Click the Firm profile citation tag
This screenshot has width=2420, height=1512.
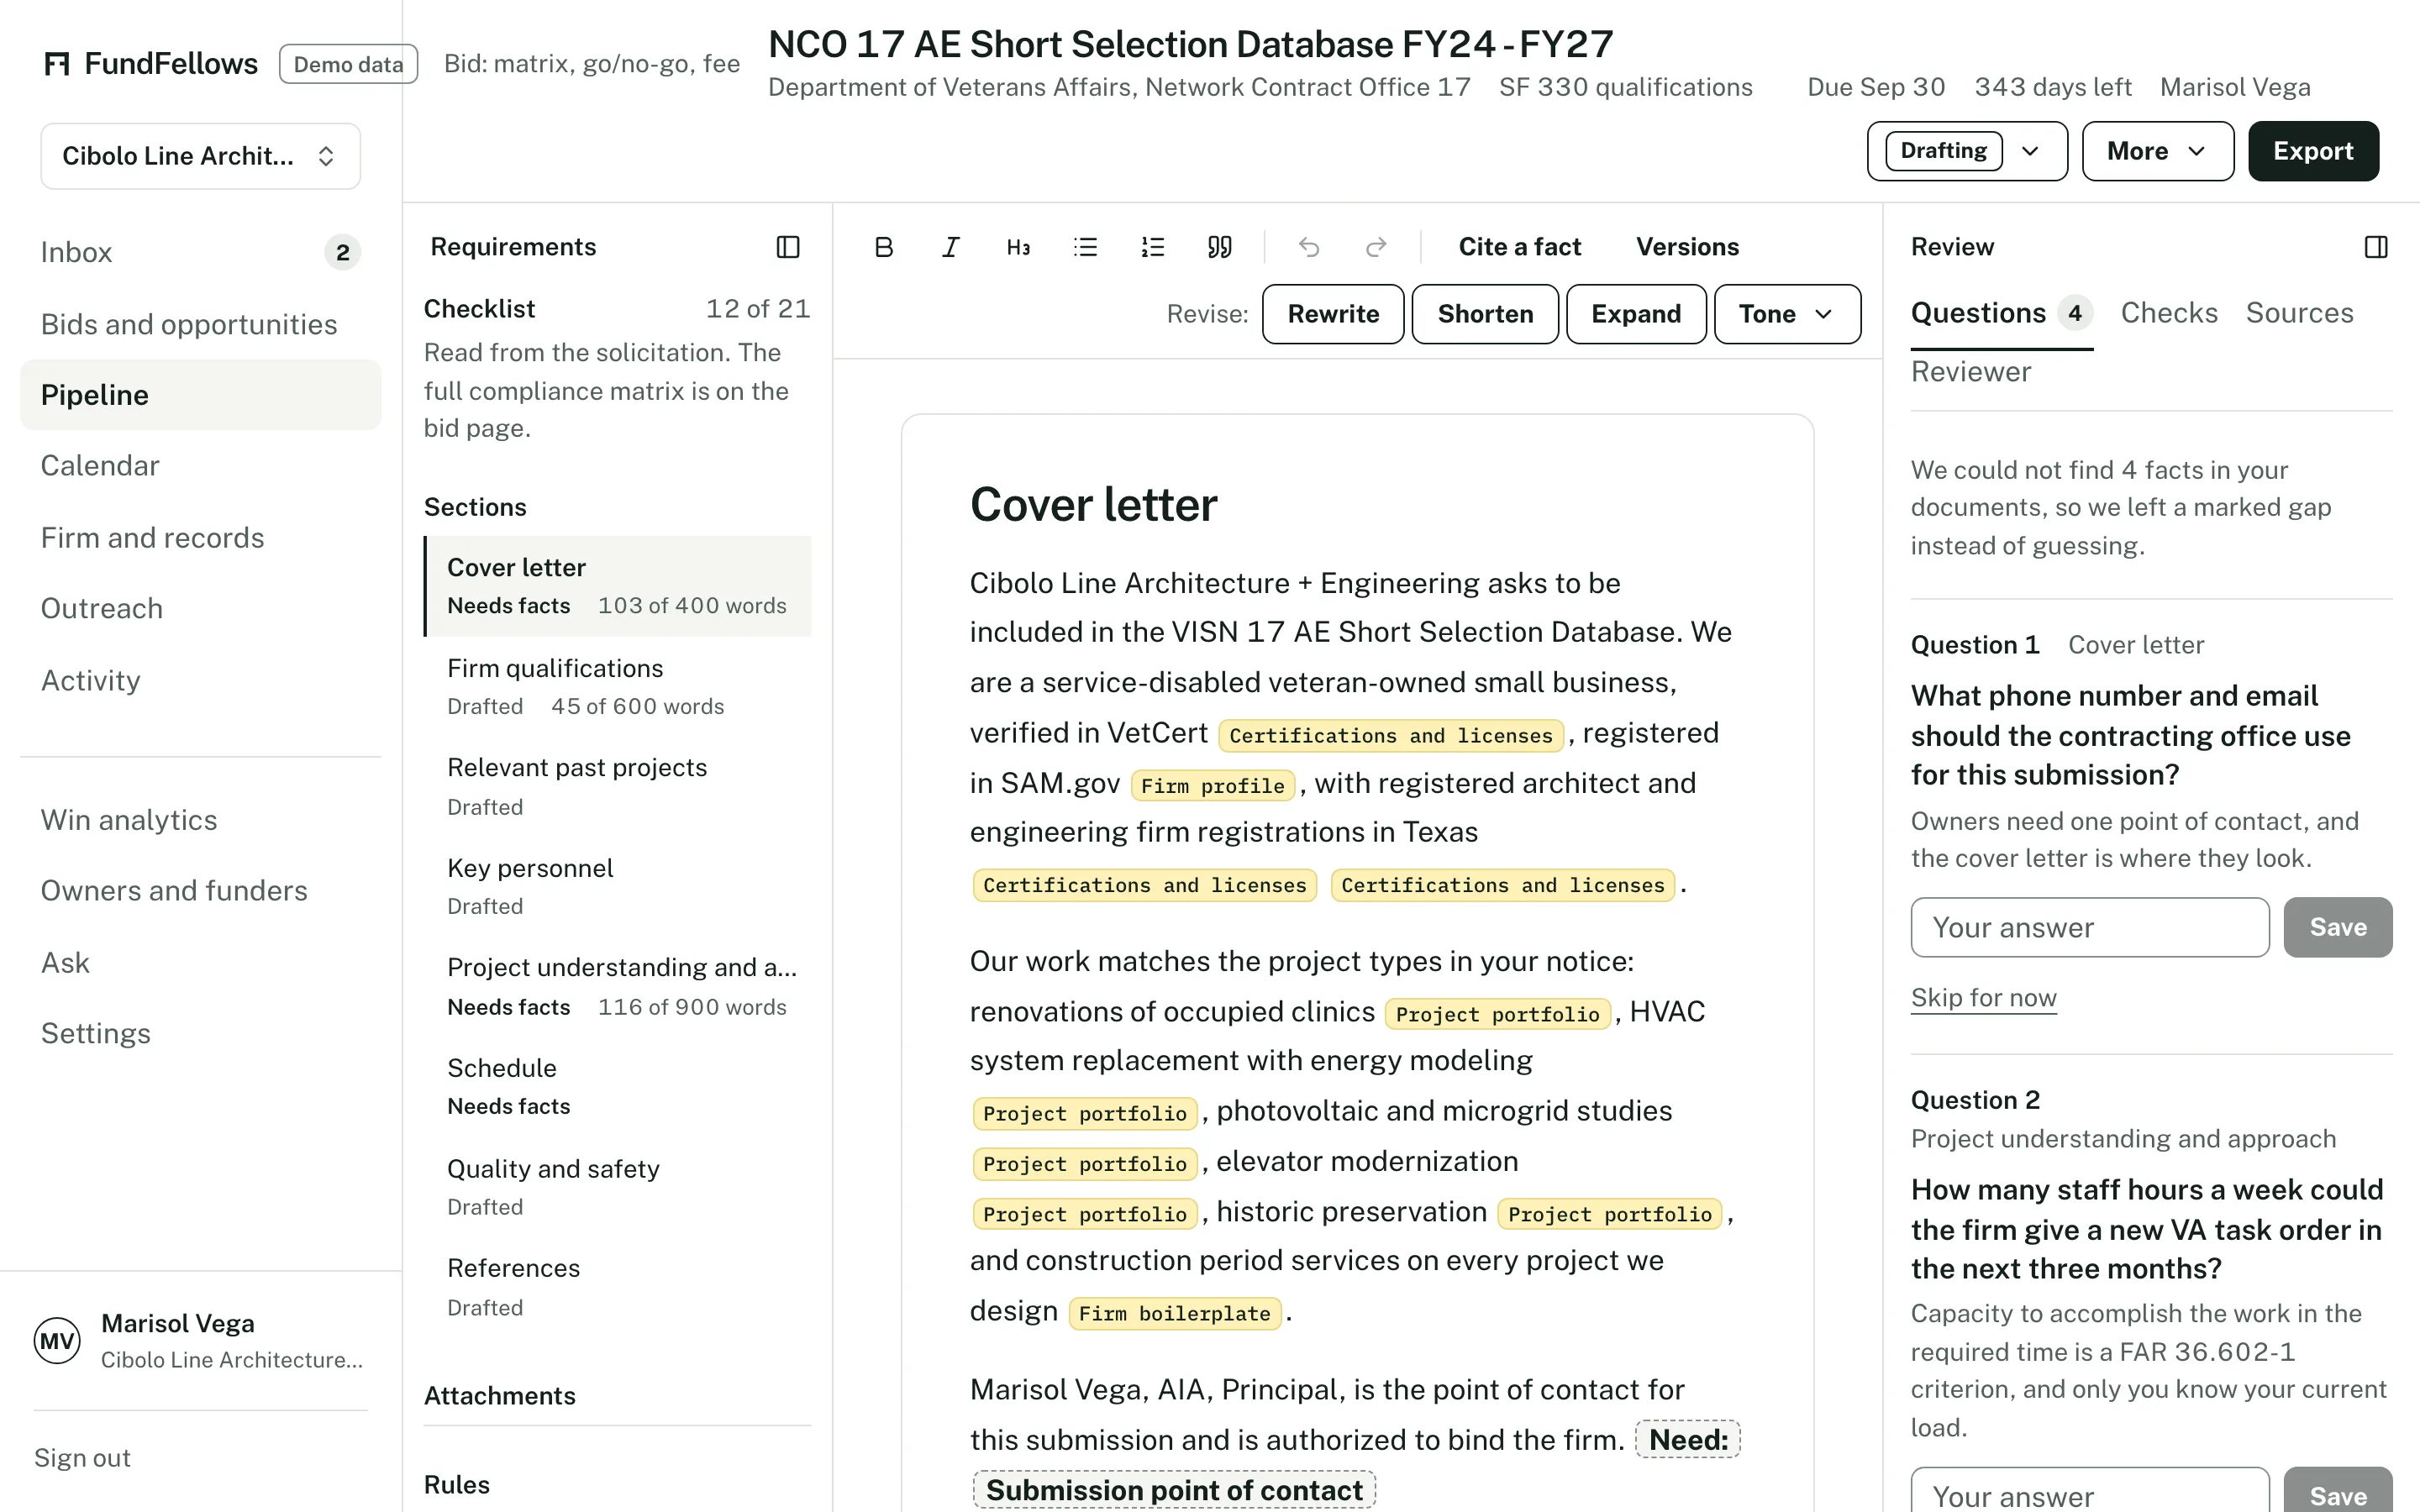point(1212,786)
